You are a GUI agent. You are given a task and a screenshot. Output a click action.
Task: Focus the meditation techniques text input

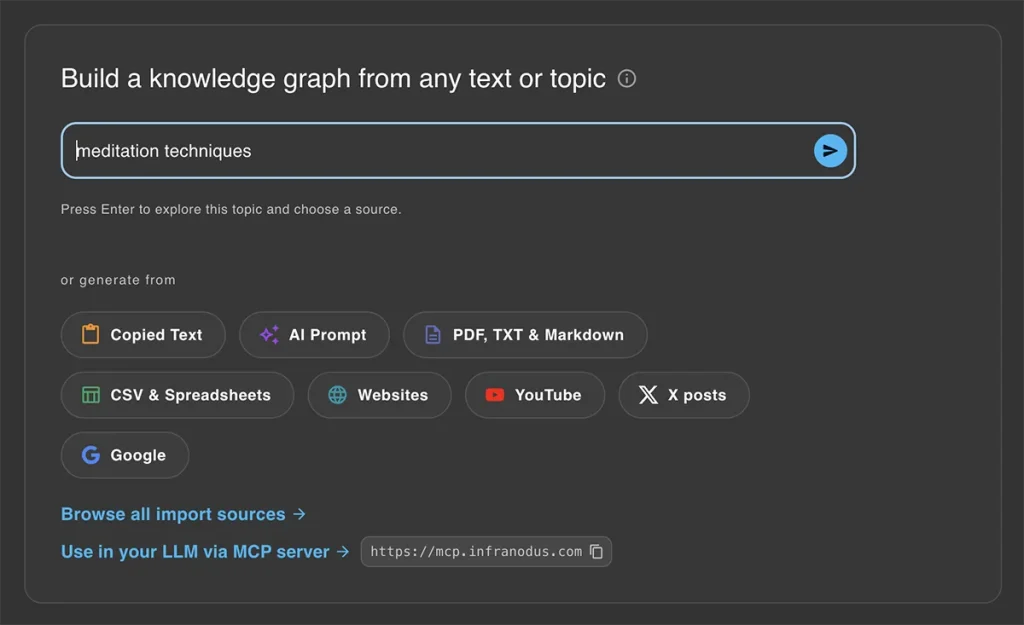pyautogui.click(x=458, y=151)
